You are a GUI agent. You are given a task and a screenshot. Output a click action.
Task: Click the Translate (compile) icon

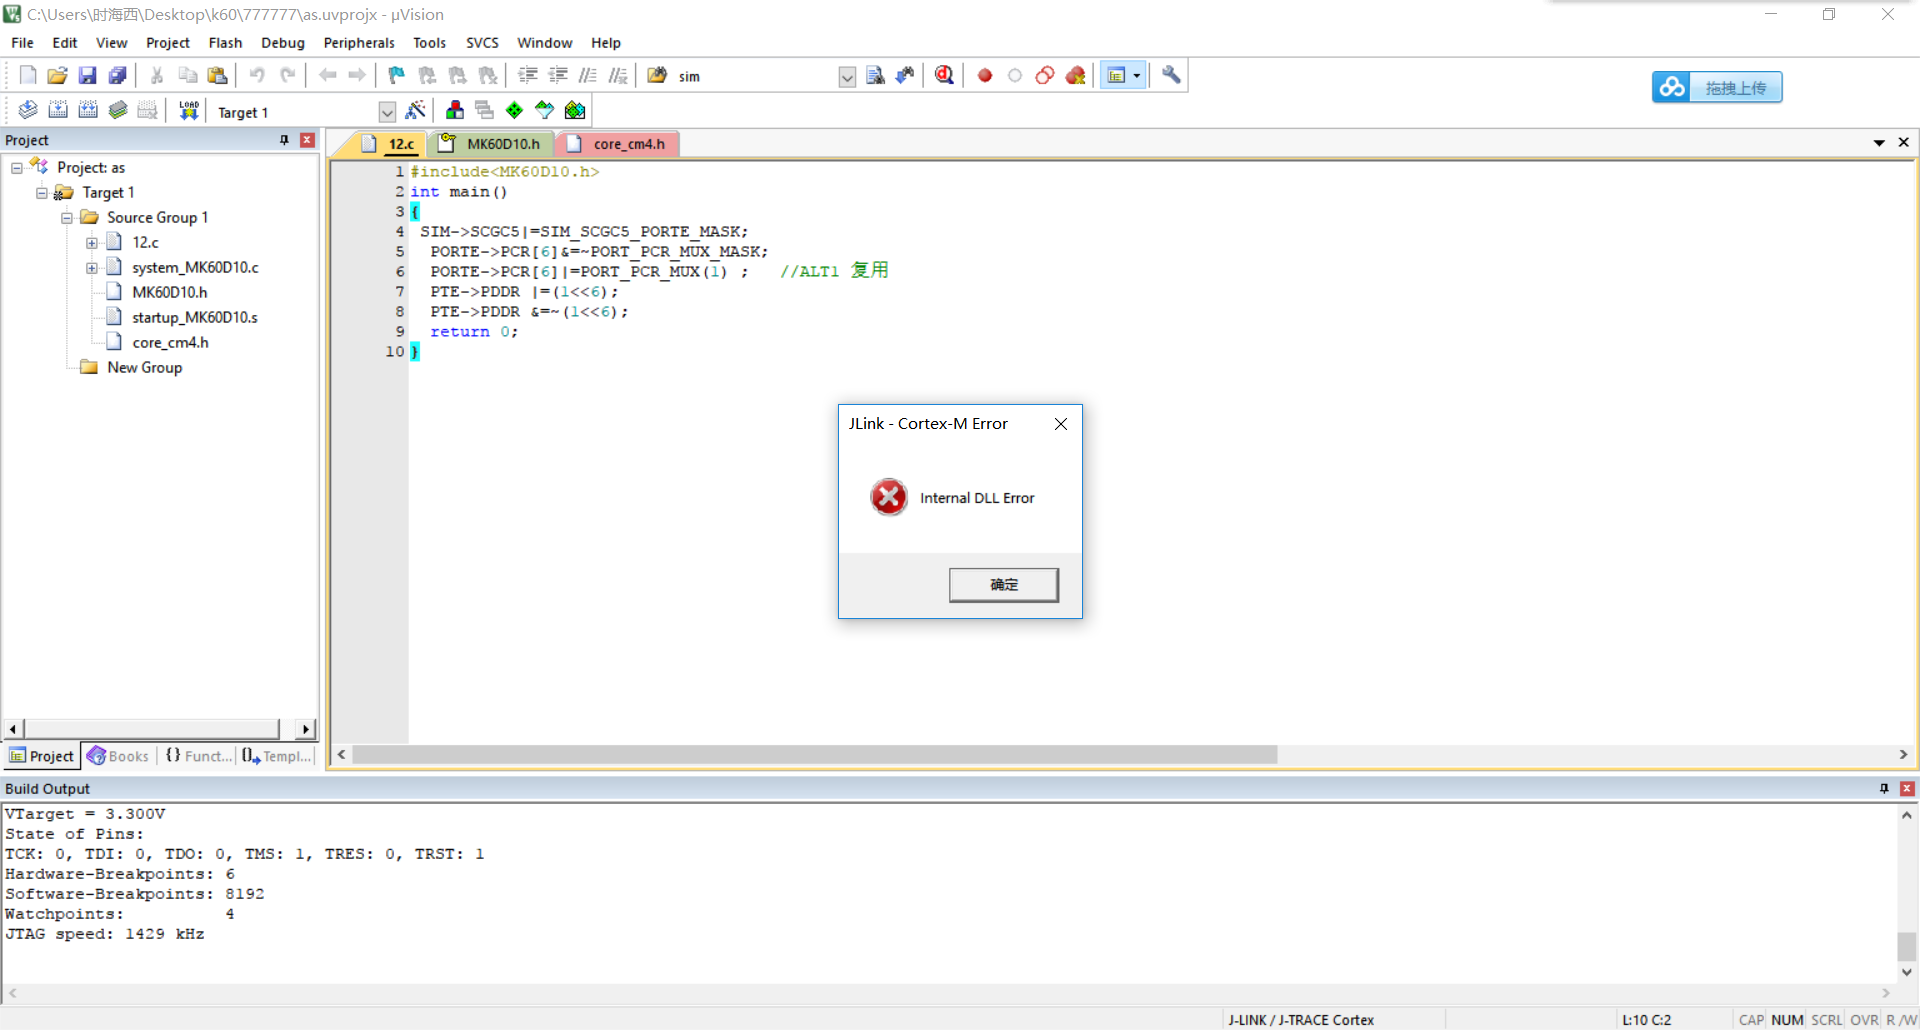point(28,110)
